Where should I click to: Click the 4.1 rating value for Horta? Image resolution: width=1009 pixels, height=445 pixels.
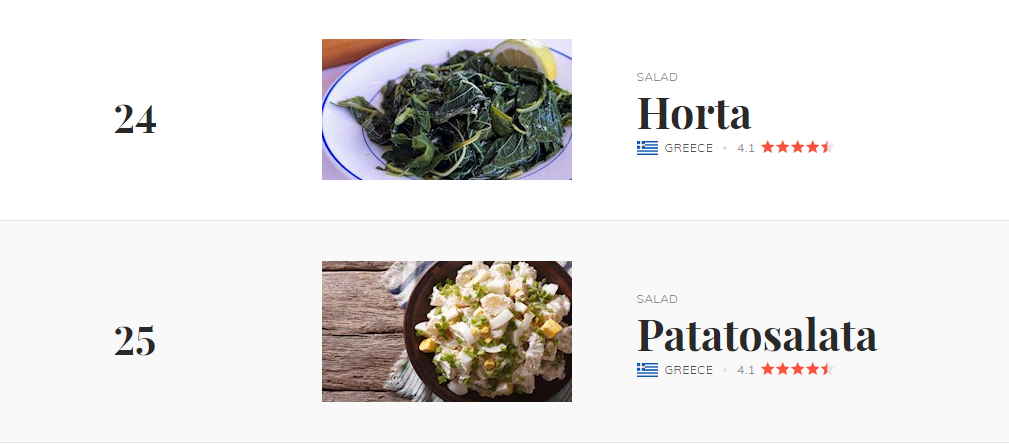(746, 149)
